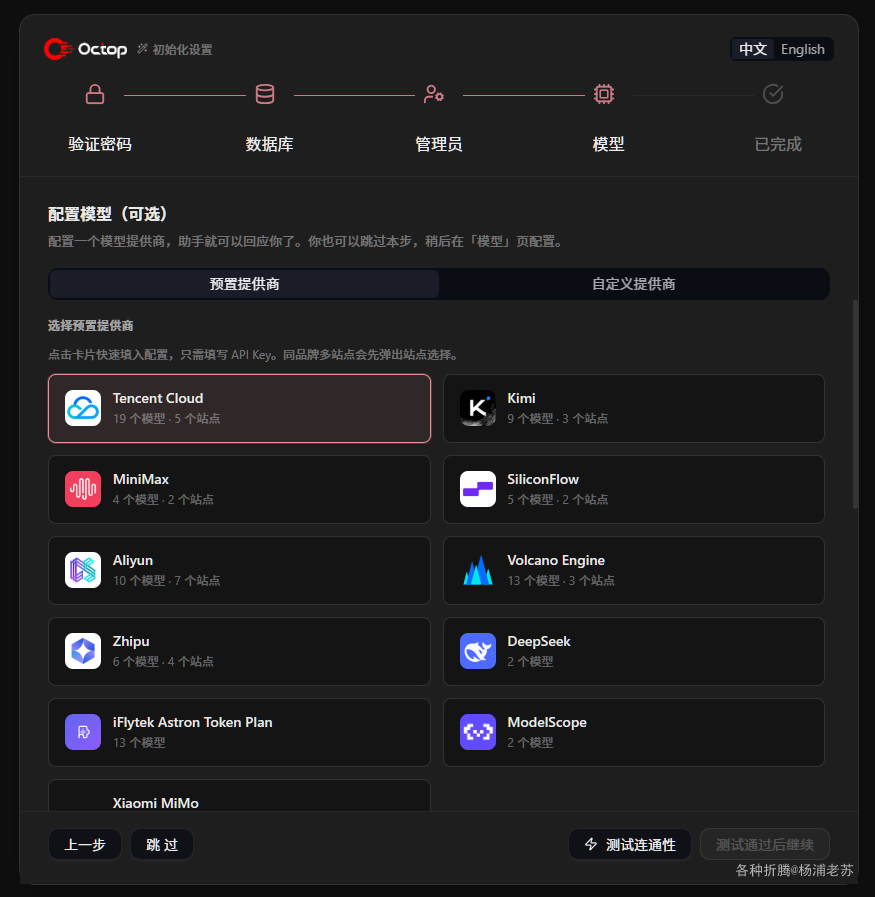
Task: Select the chip icon for the 模型 step
Action: [x=604, y=94]
